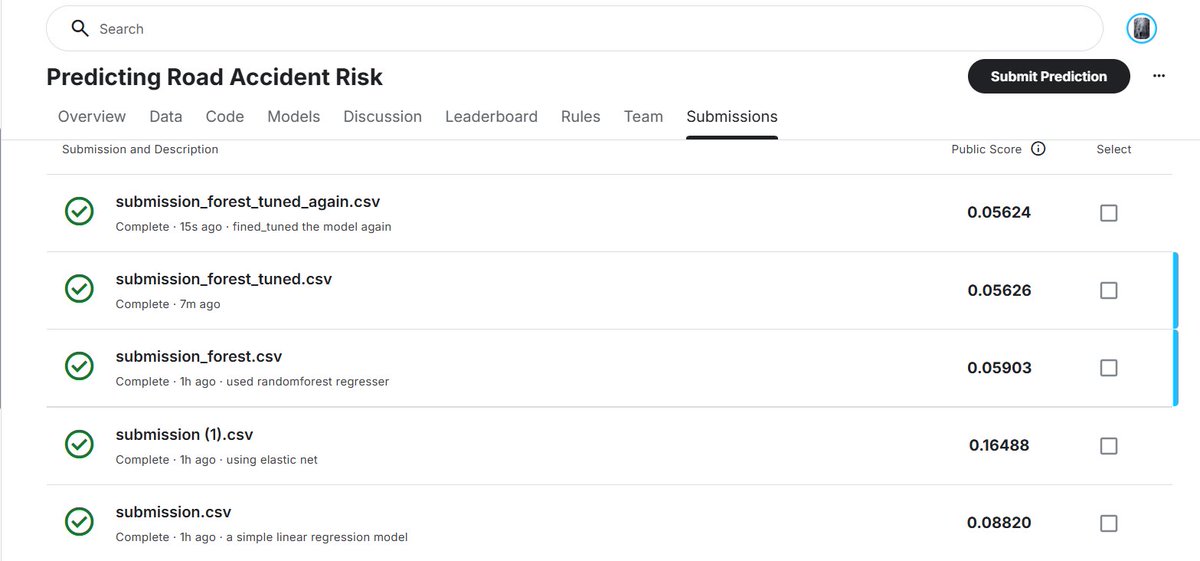Viewport: 1200px width, 561px height.
Task: Click the Public Score column header
Action: pos(987,149)
